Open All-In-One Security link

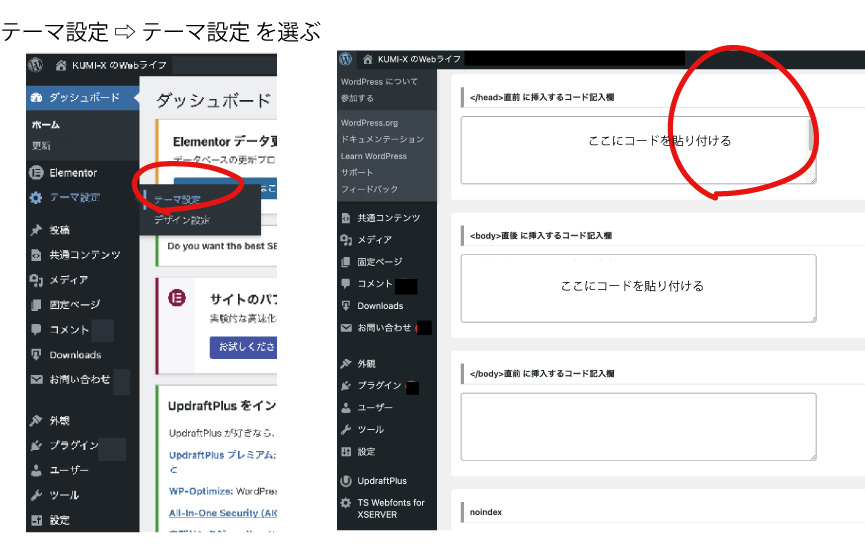click(223, 513)
